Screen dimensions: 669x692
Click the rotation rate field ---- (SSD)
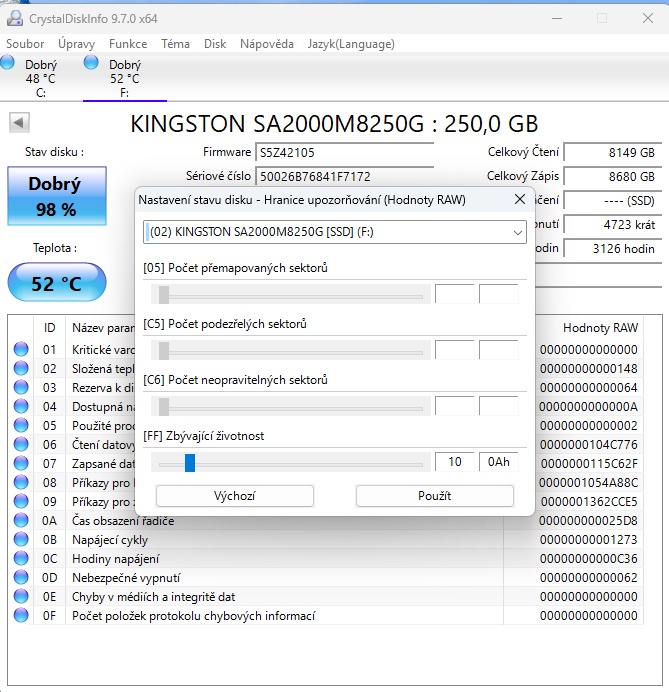click(x=613, y=201)
